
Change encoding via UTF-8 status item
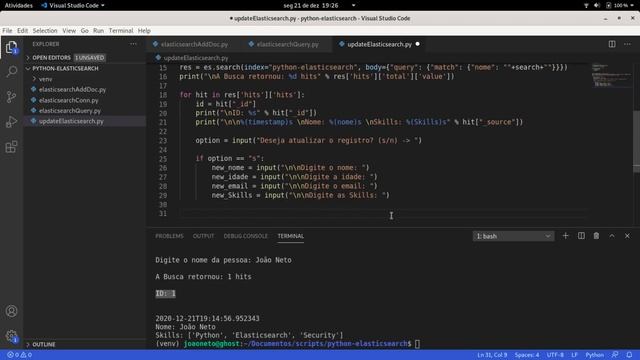tap(555, 355)
